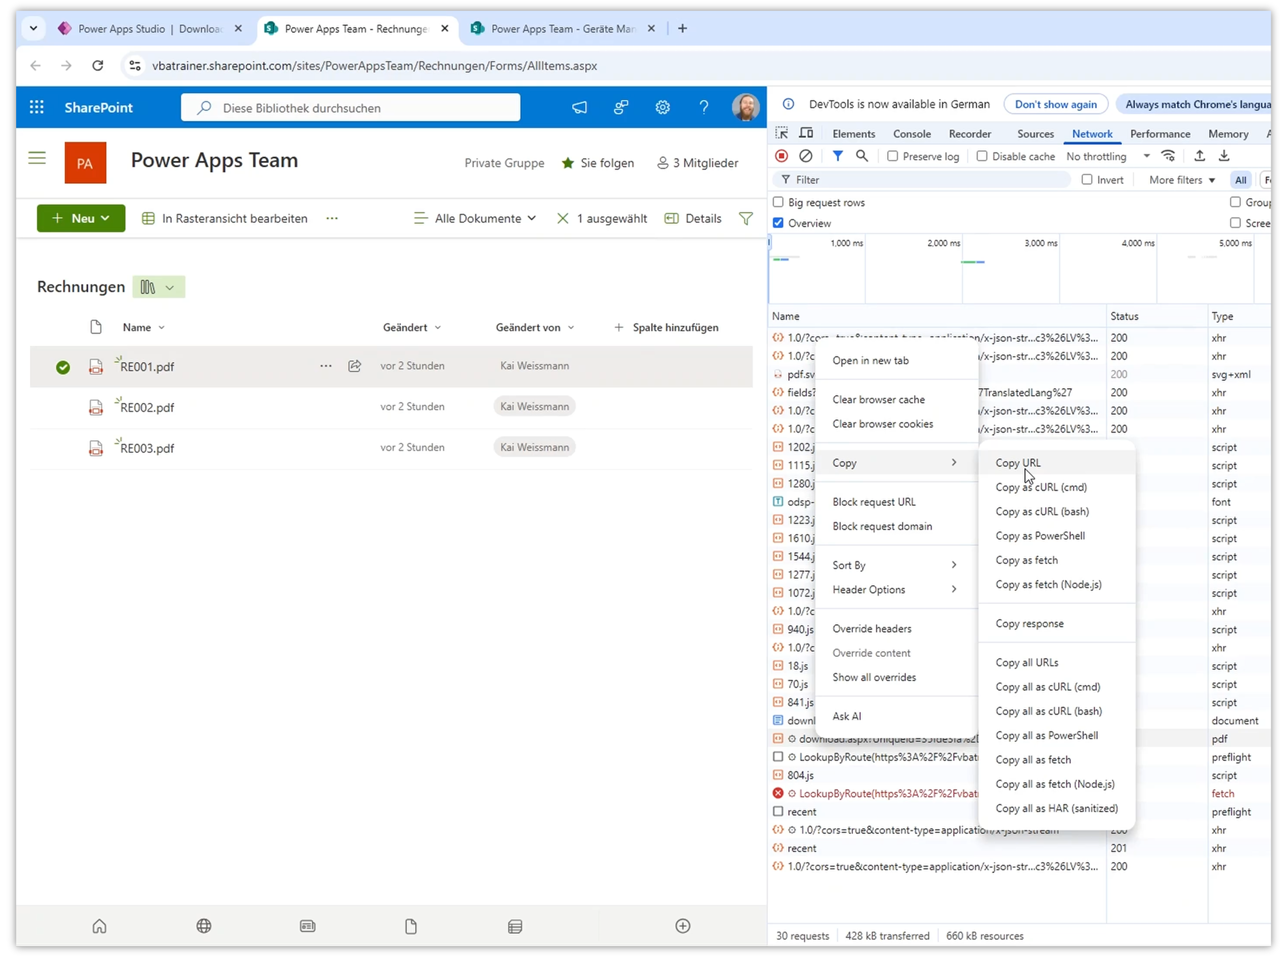Viewport: 1280px width, 961px height.
Task: Click the SharePoint settings gear icon
Action: click(662, 107)
